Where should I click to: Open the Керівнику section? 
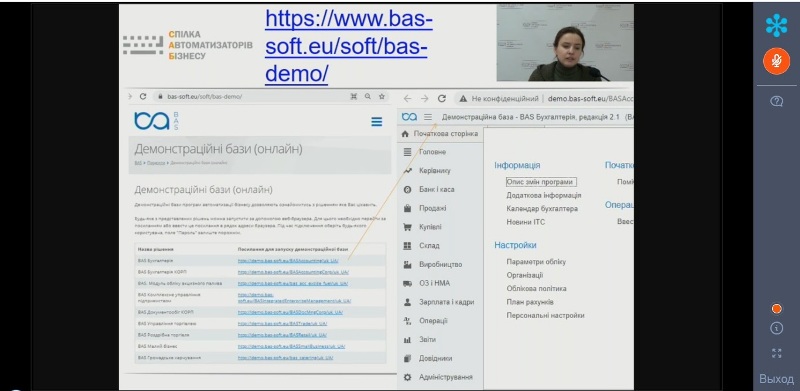[x=435, y=170]
